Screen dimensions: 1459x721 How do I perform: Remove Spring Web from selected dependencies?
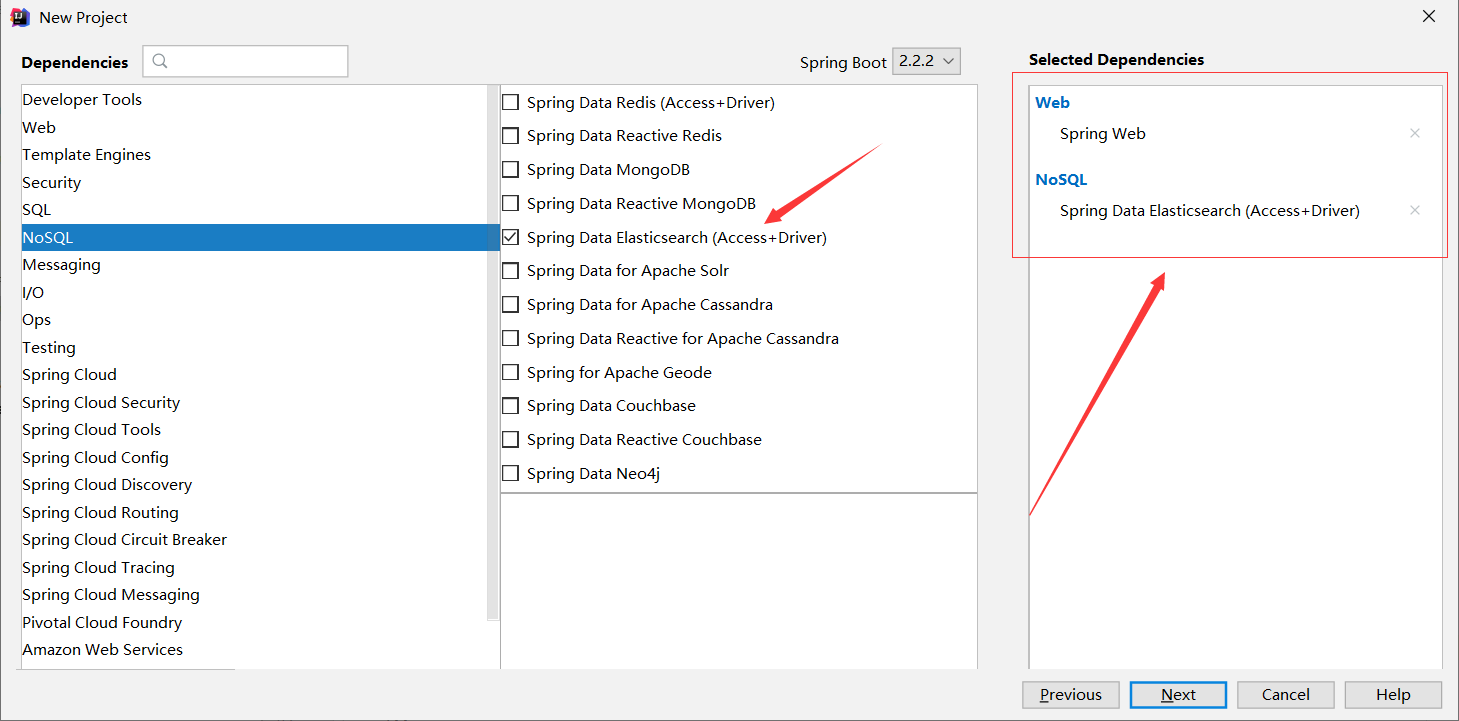(x=1415, y=132)
